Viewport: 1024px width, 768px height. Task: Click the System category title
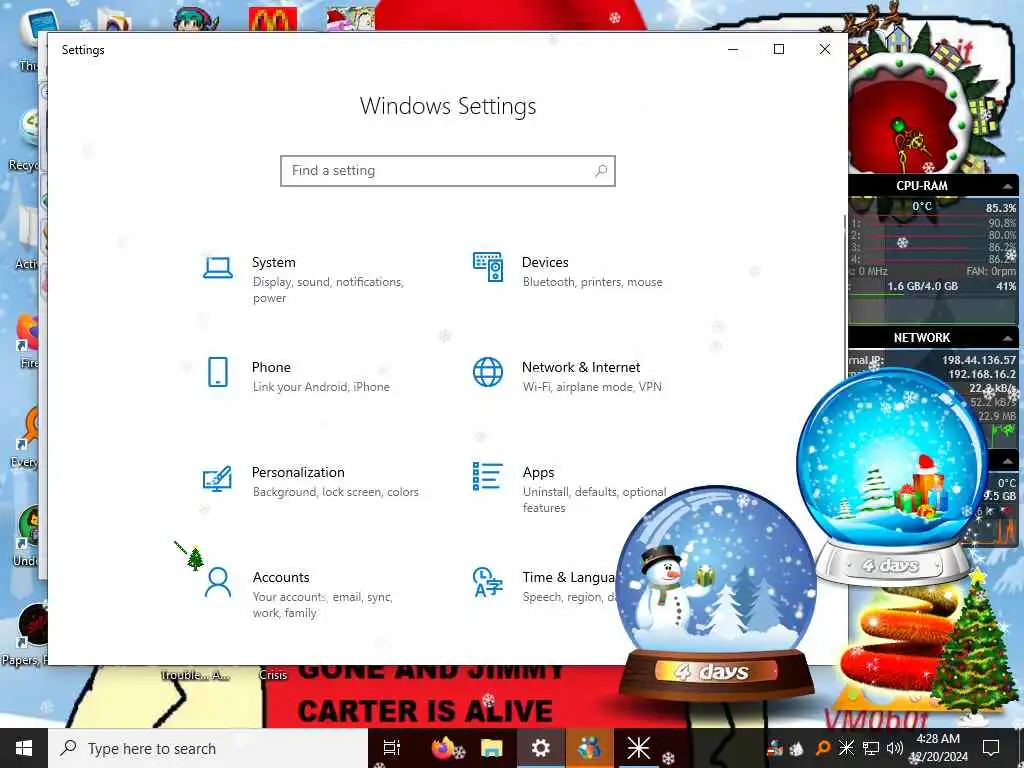point(274,263)
